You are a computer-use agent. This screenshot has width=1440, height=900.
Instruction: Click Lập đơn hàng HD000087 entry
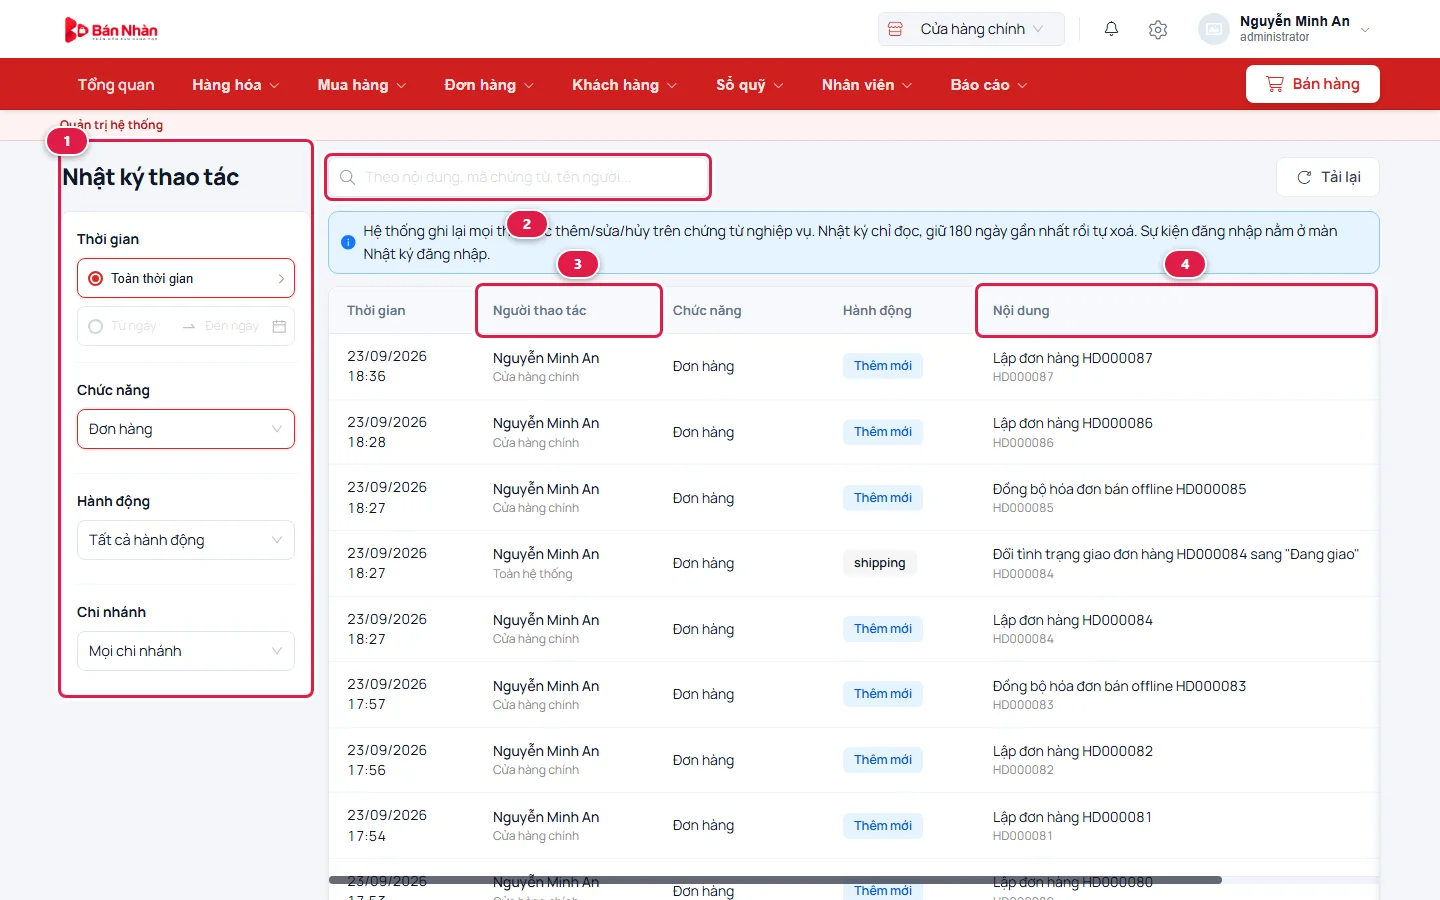[1073, 358]
